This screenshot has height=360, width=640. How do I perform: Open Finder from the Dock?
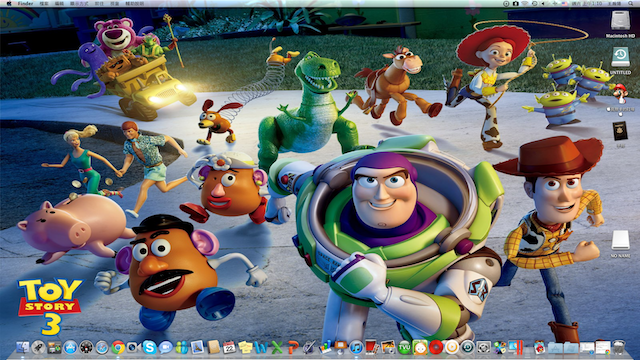[23, 347]
